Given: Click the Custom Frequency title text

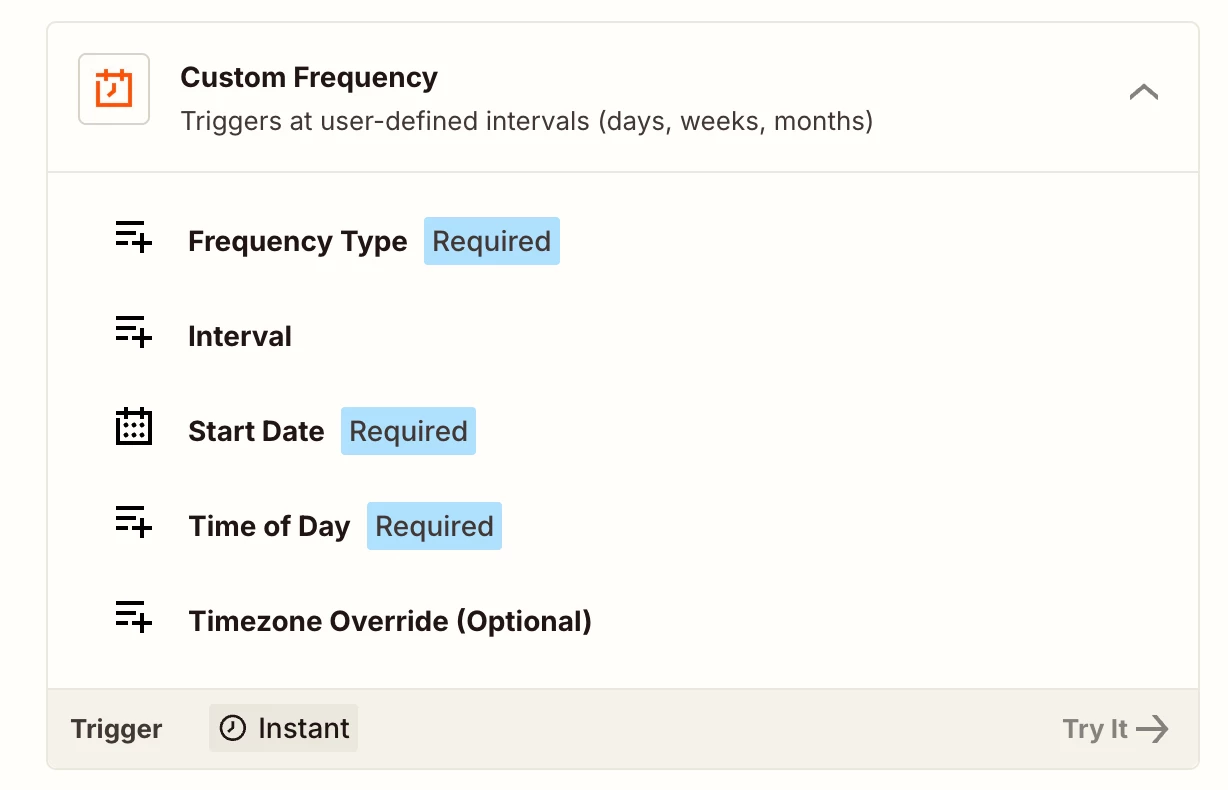Looking at the screenshot, I should click(x=309, y=78).
